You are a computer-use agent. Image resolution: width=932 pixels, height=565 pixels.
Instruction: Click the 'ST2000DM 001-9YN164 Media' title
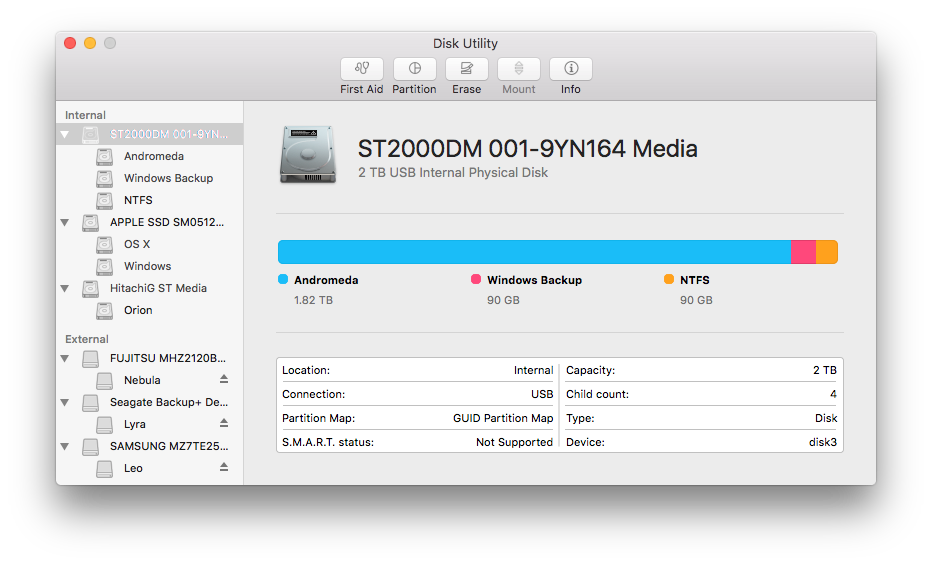527,149
